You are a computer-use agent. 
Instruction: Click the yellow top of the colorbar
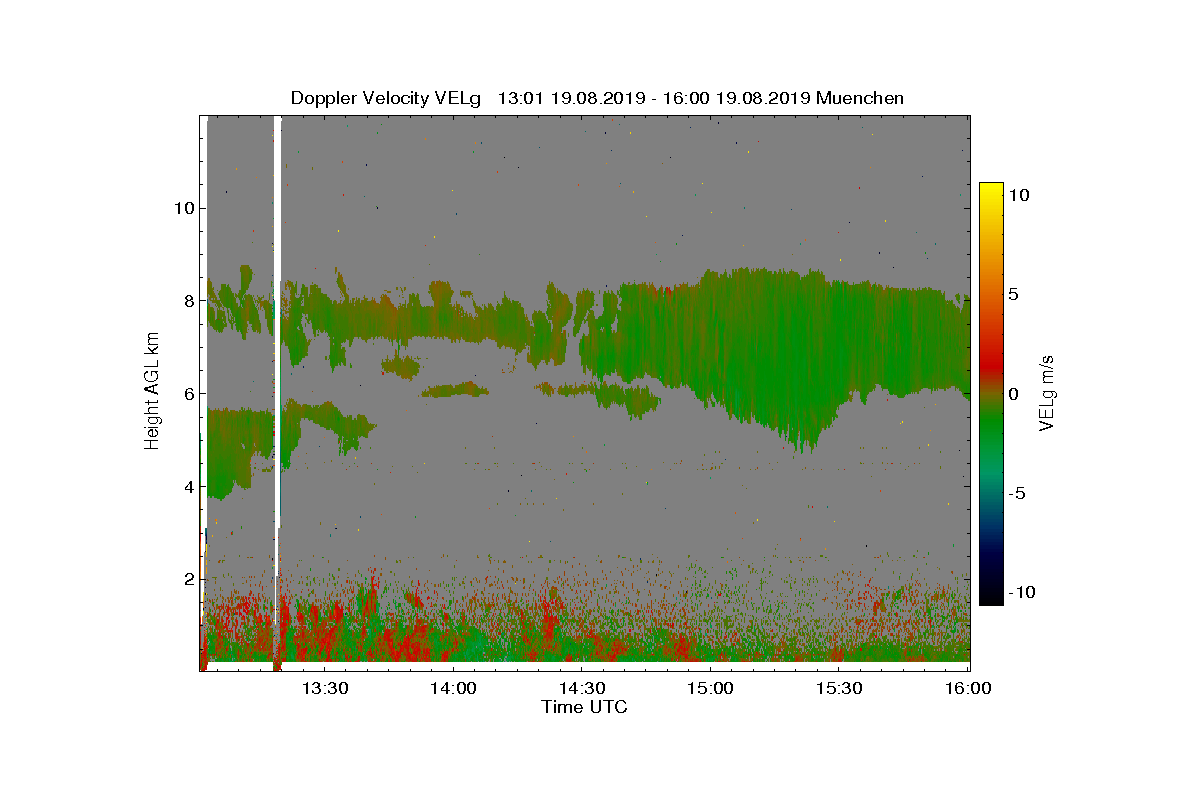pos(991,193)
